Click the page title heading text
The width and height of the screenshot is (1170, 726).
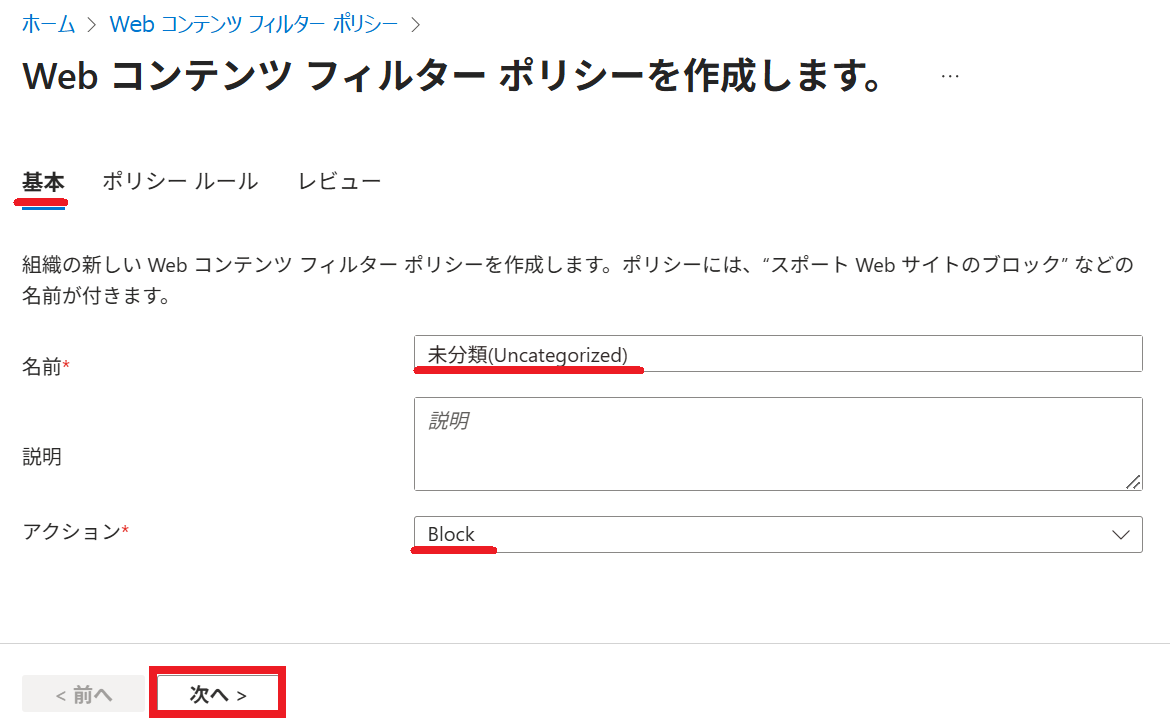tap(451, 77)
